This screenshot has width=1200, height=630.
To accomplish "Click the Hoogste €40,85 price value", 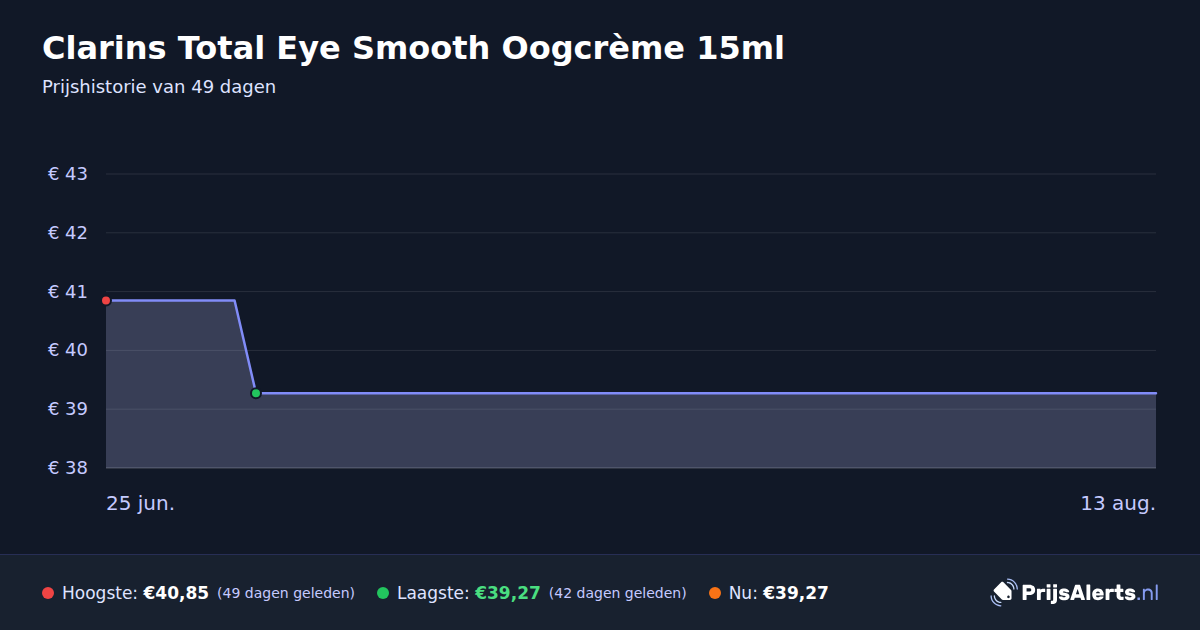I will point(176,593).
